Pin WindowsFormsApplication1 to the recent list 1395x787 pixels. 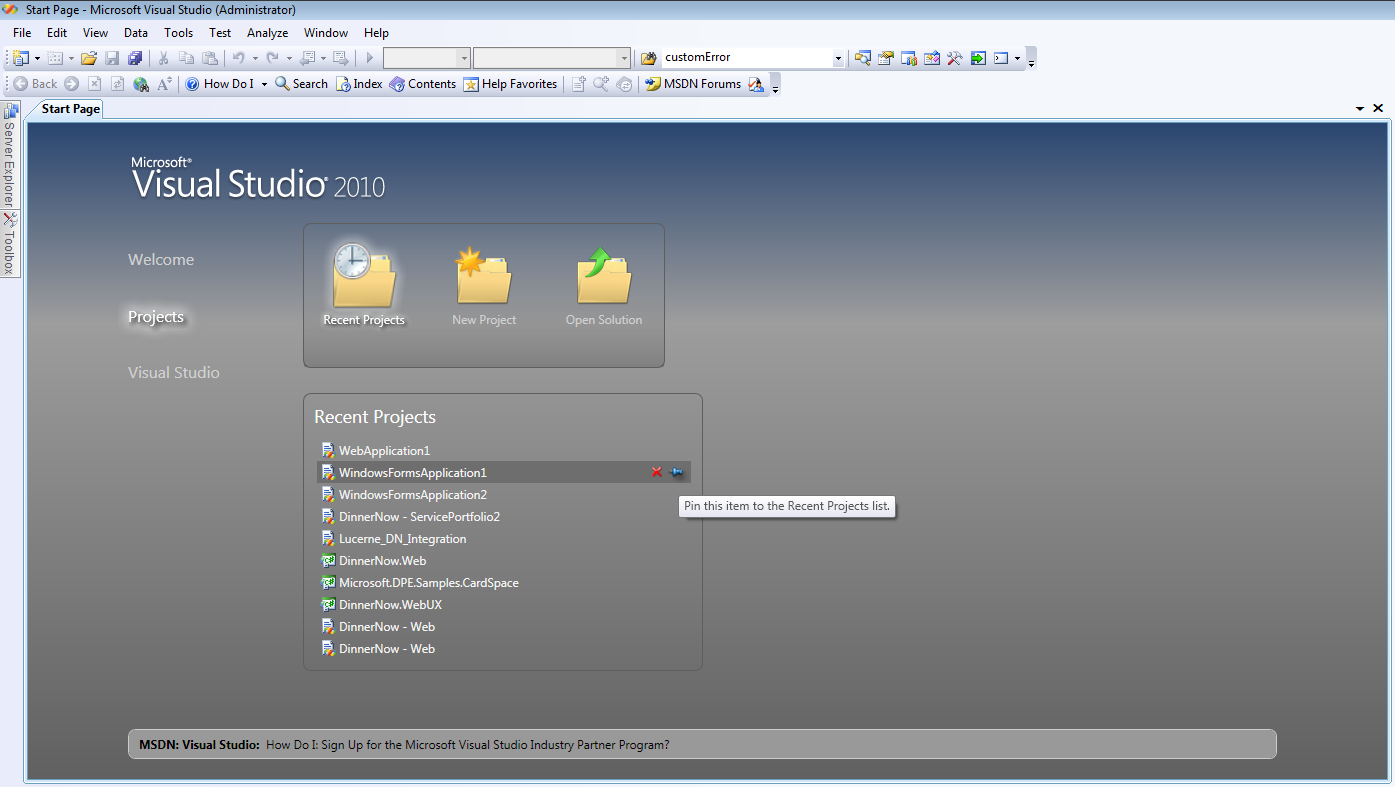pos(677,472)
